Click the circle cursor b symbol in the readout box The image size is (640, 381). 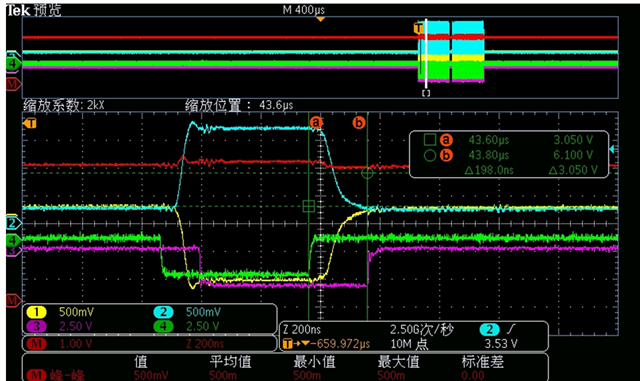tap(430, 156)
